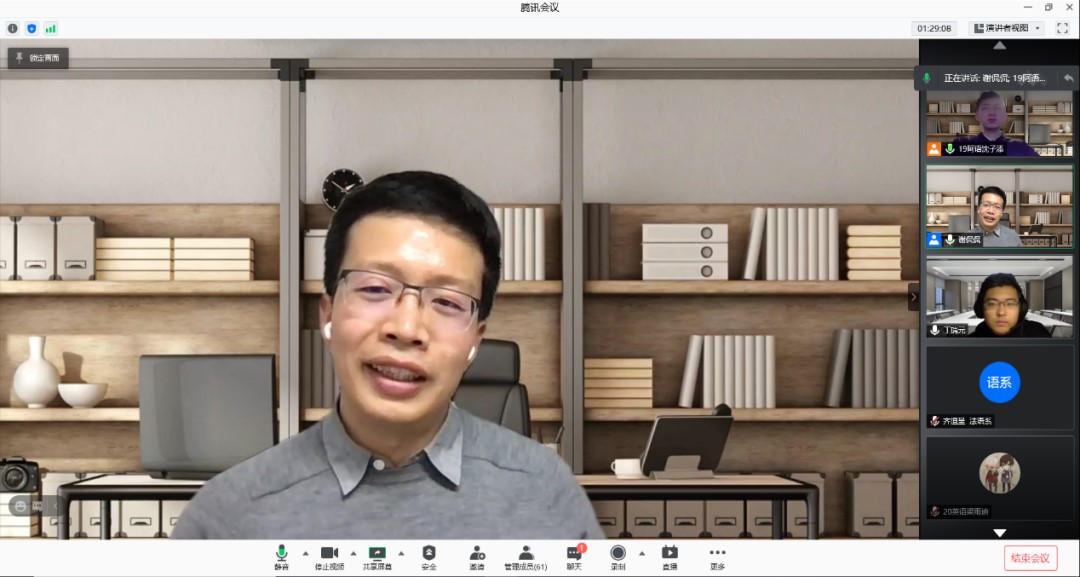Click the End Meeting (结束会议) button

coord(1030,558)
